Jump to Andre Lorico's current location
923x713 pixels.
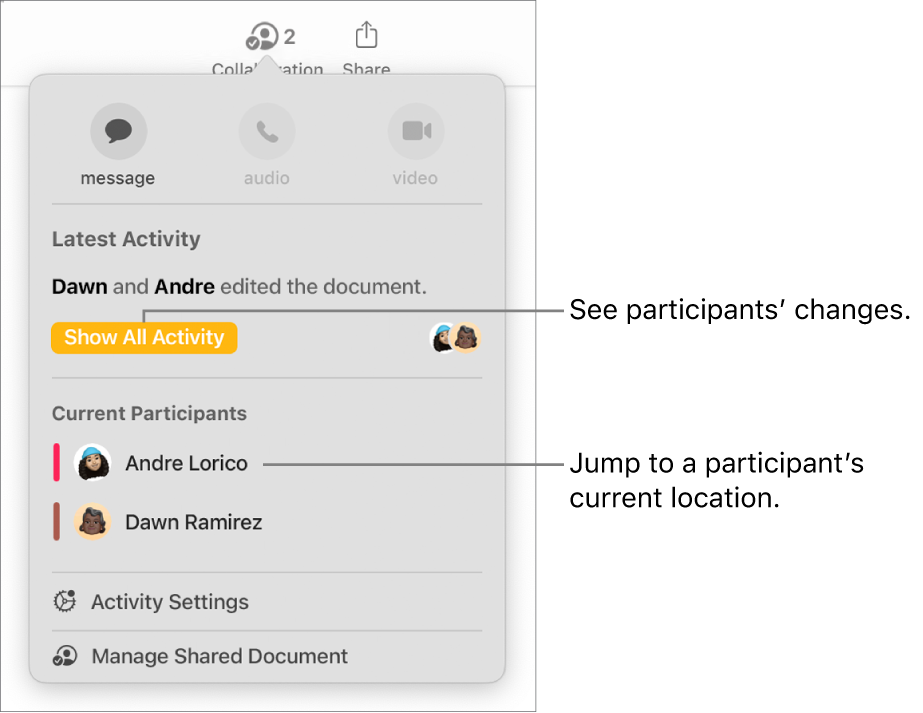186,464
